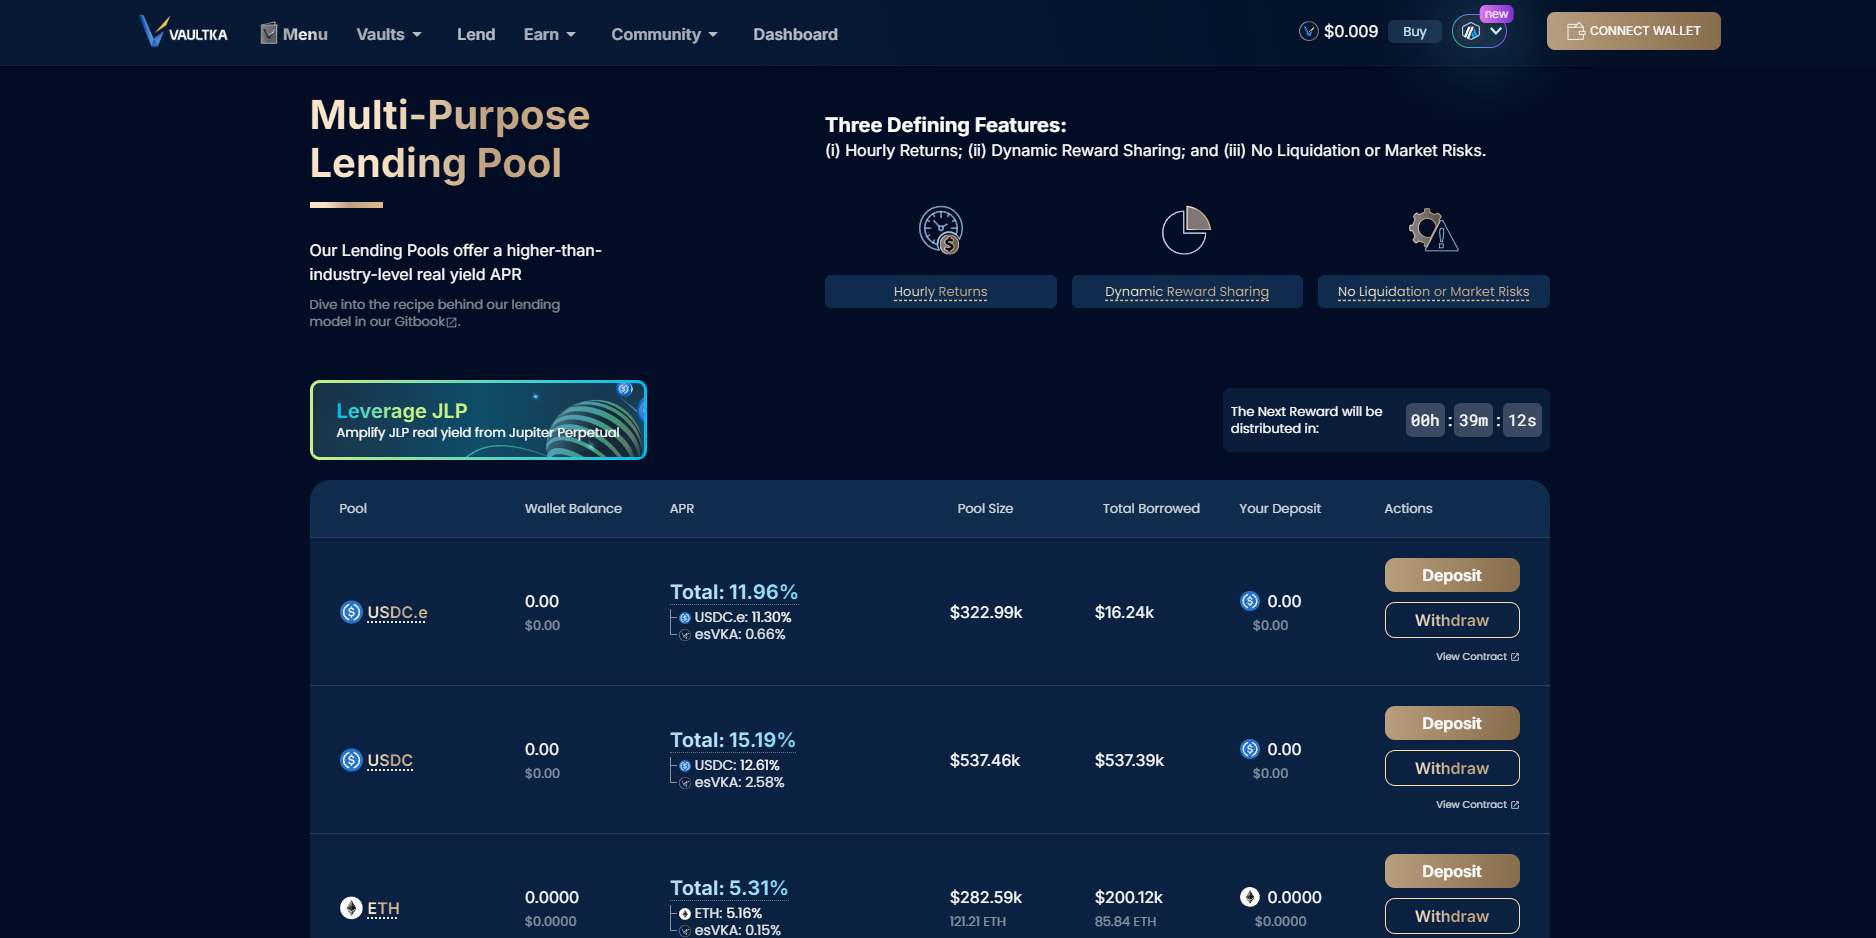Viewport: 1876px width, 938px height.
Task: Go to the Lend page
Action: tap(476, 34)
